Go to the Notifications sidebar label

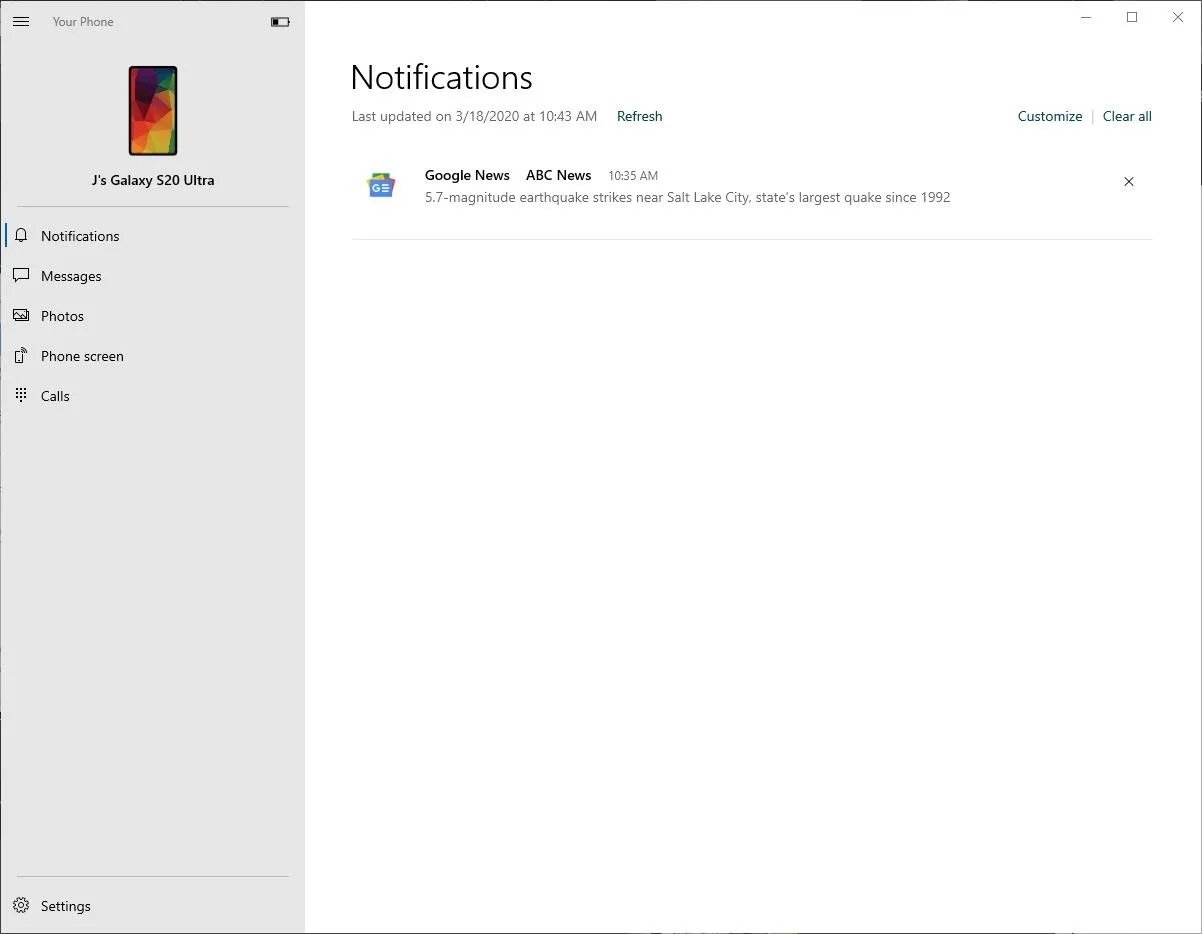click(x=80, y=236)
